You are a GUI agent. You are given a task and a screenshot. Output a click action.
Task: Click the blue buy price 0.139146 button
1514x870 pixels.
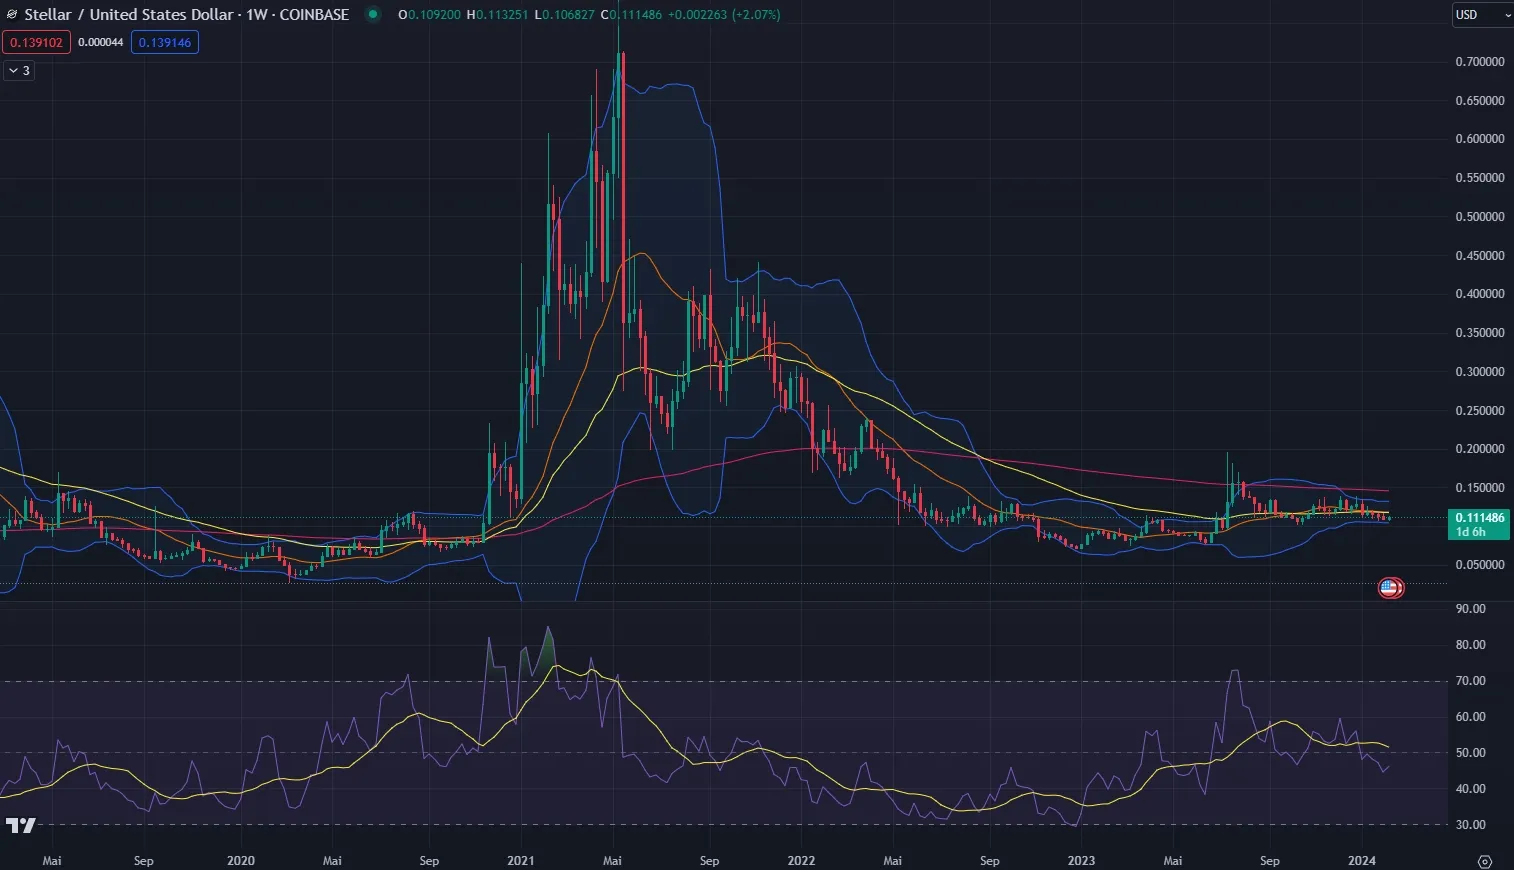[x=165, y=43]
